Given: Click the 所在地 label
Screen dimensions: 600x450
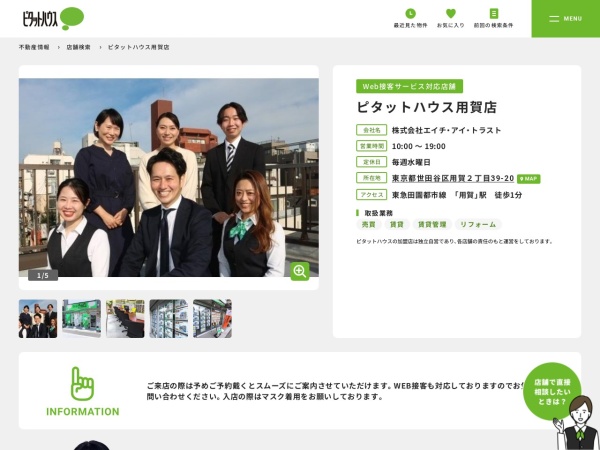Looking at the screenshot, I should (x=372, y=178).
